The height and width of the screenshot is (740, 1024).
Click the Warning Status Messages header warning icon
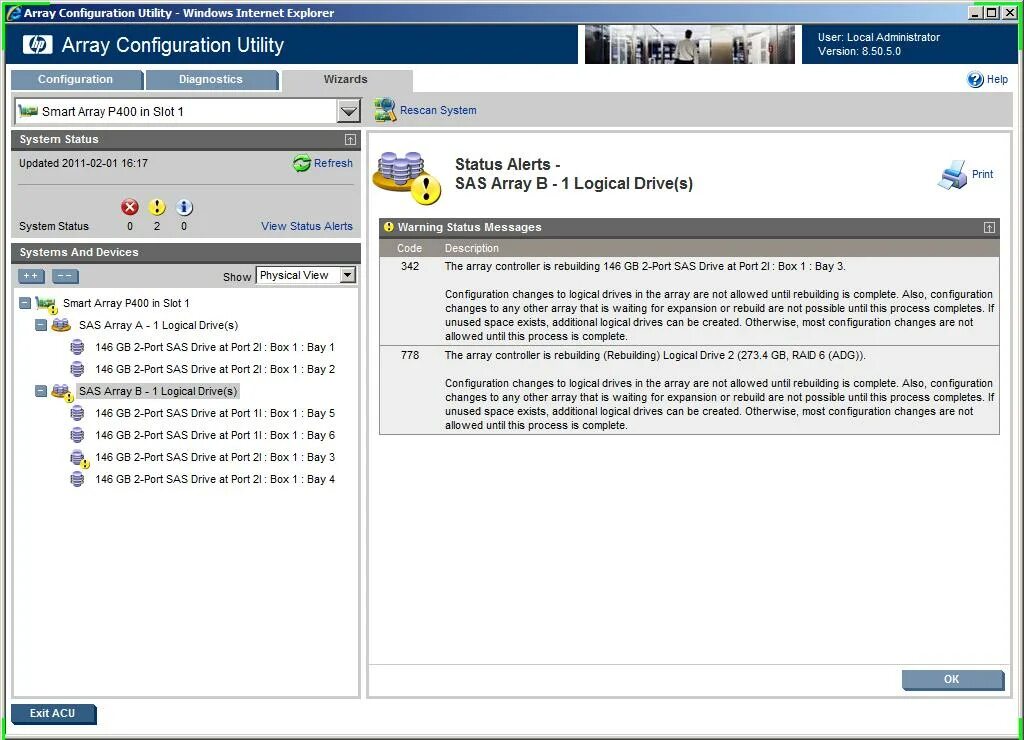(x=389, y=227)
